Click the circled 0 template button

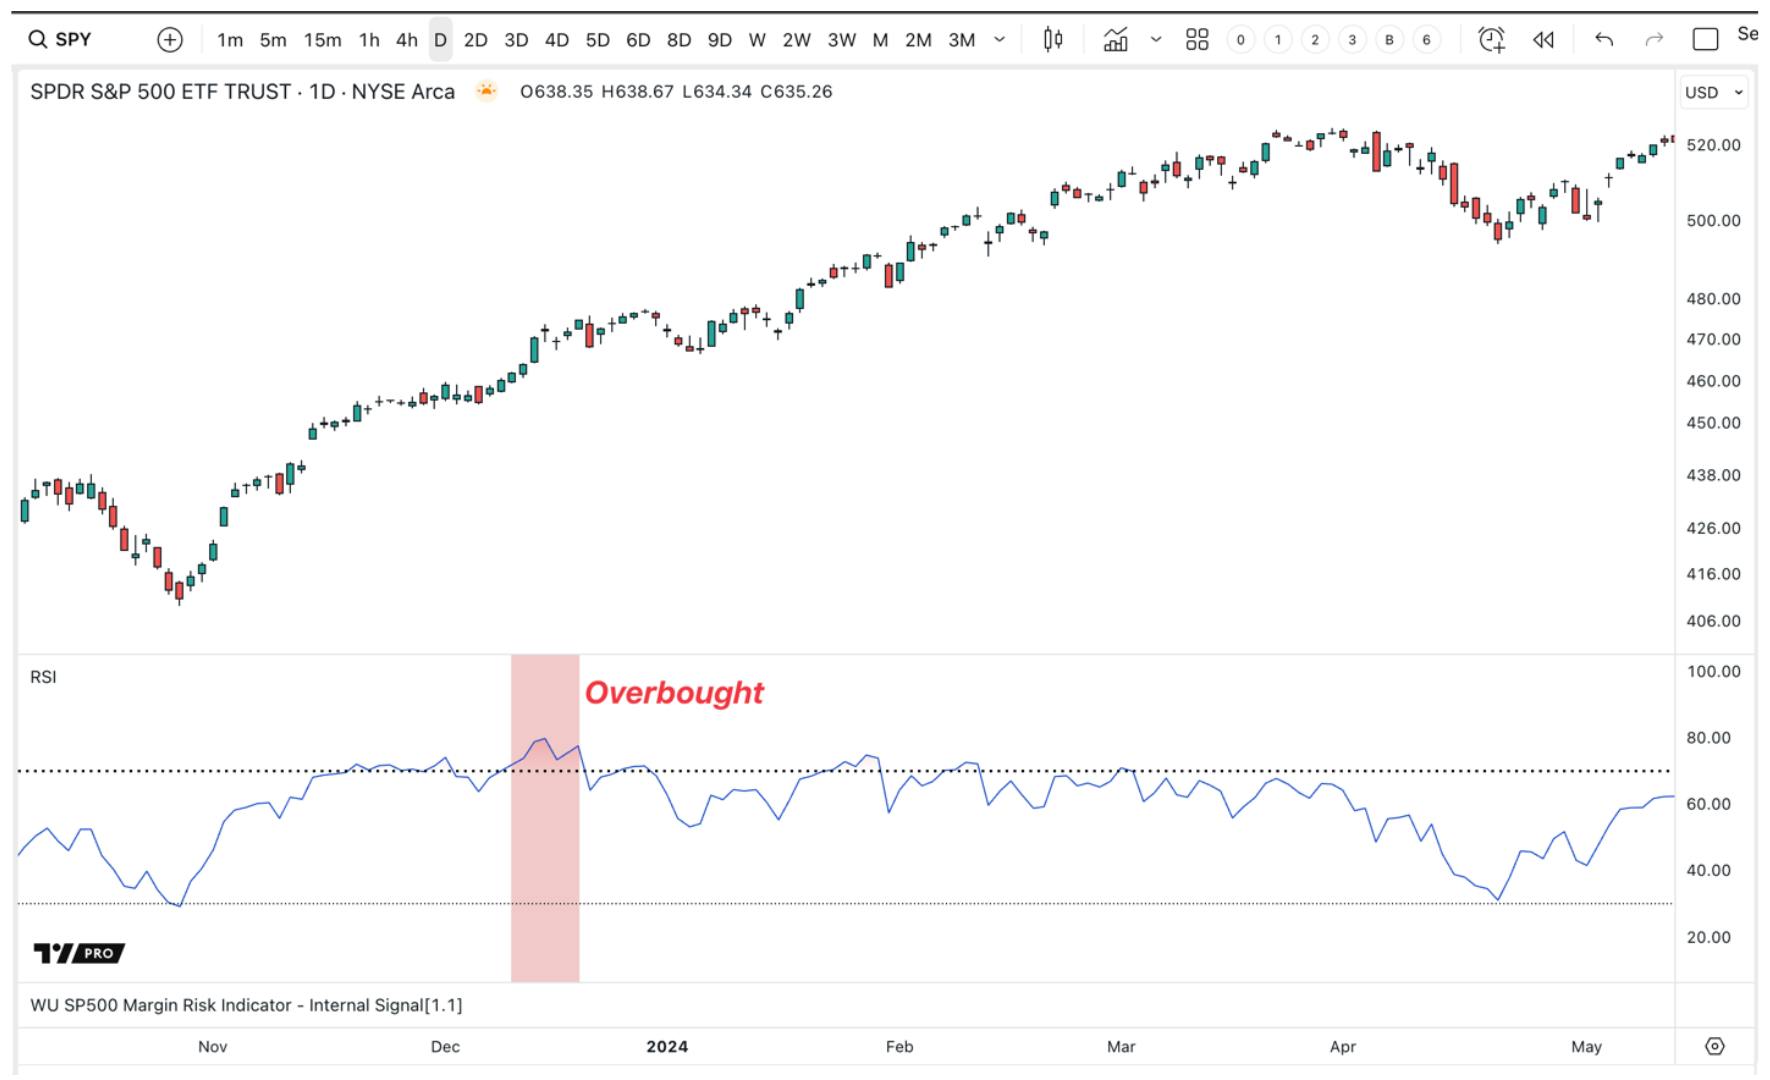point(1240,40)
